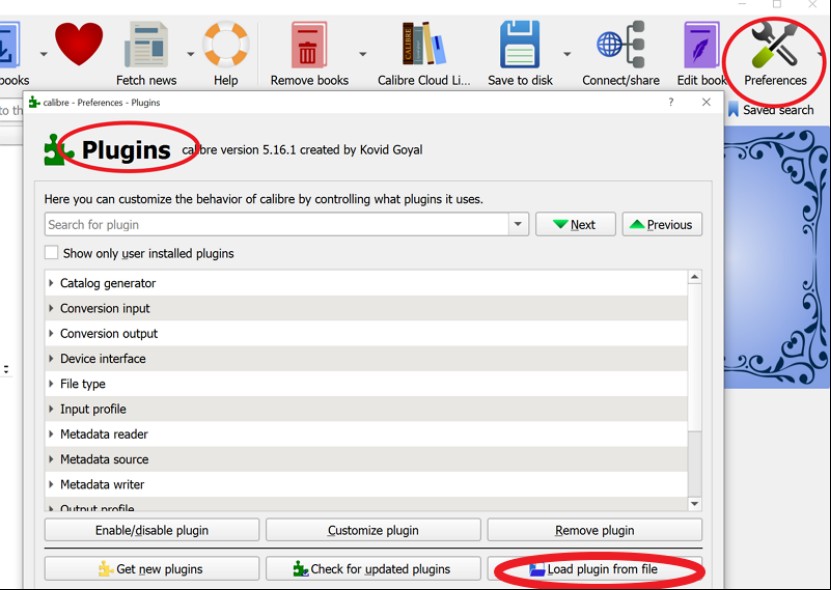831x590 pixels.
Task: Click Load plugin from file button
Action: coord(595,569)
